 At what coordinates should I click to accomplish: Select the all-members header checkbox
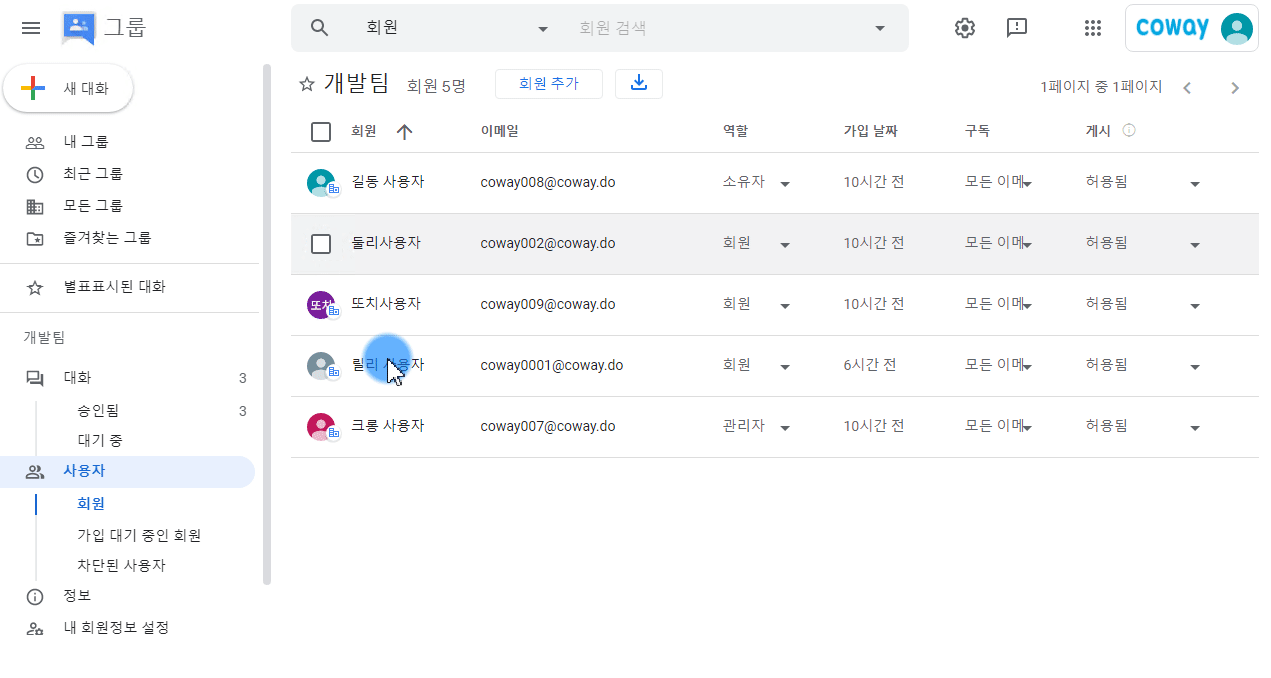tap(321, 131)
